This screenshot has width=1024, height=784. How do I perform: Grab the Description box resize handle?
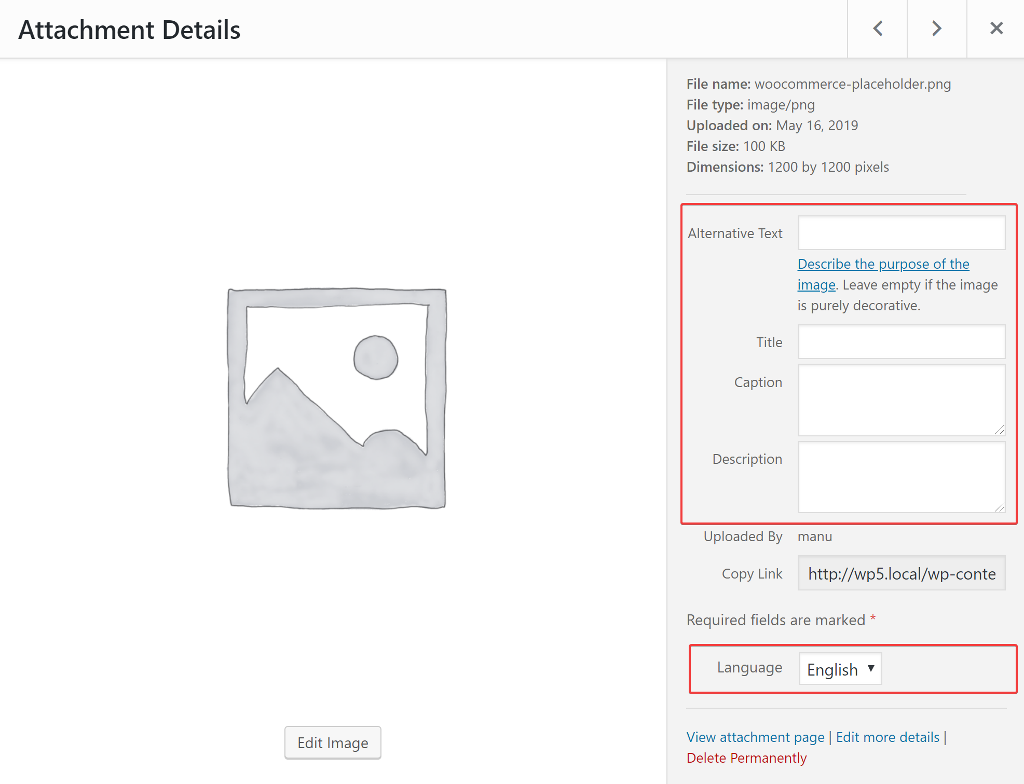[x=999, y=506]
